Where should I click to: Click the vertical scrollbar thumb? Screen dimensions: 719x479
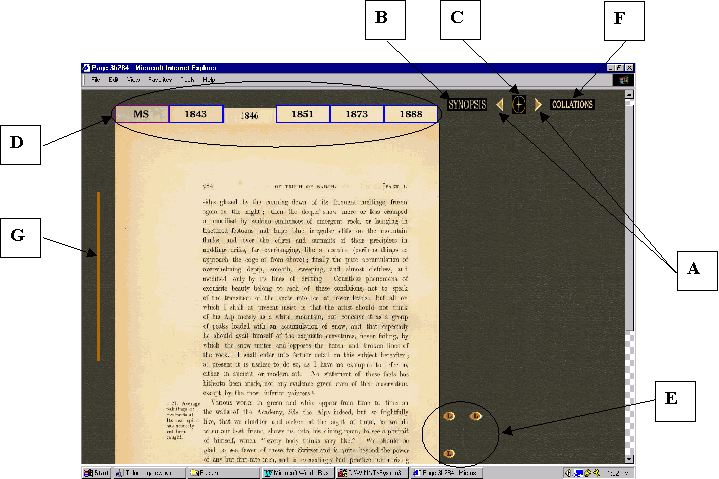tap(629, 216)
